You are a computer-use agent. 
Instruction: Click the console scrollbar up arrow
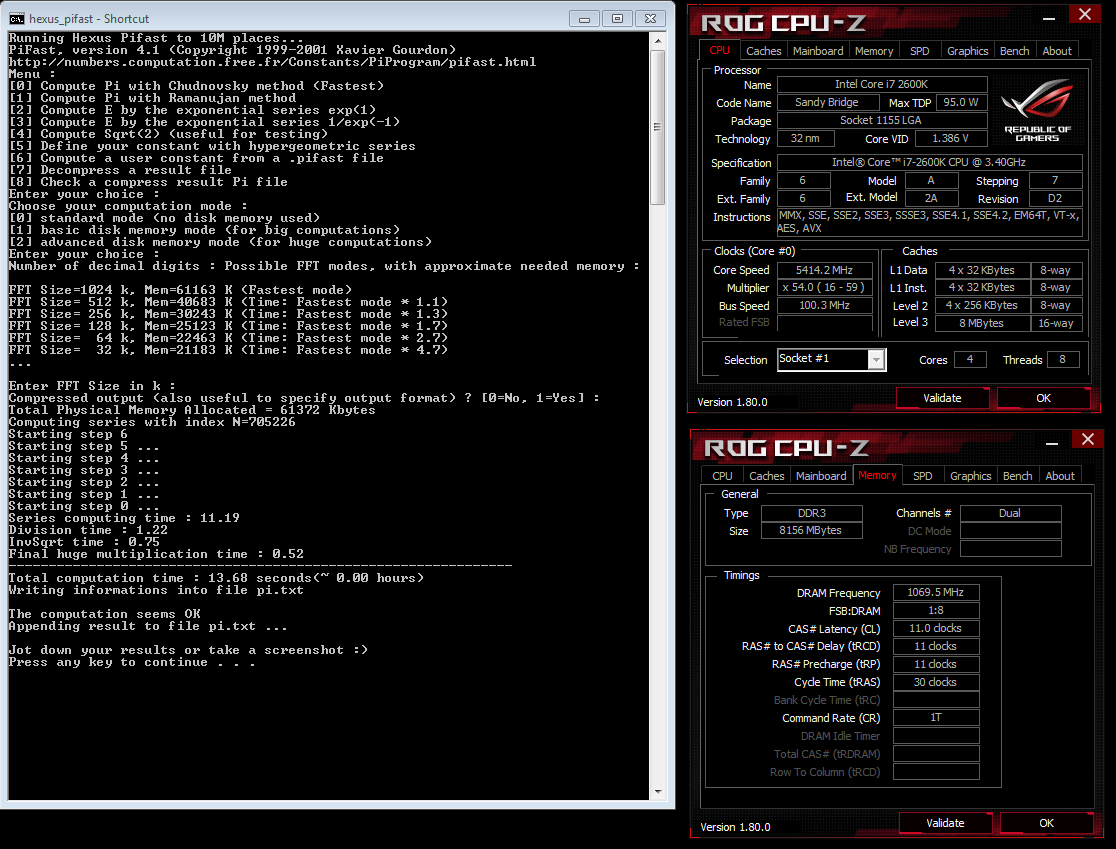(658, 41)
